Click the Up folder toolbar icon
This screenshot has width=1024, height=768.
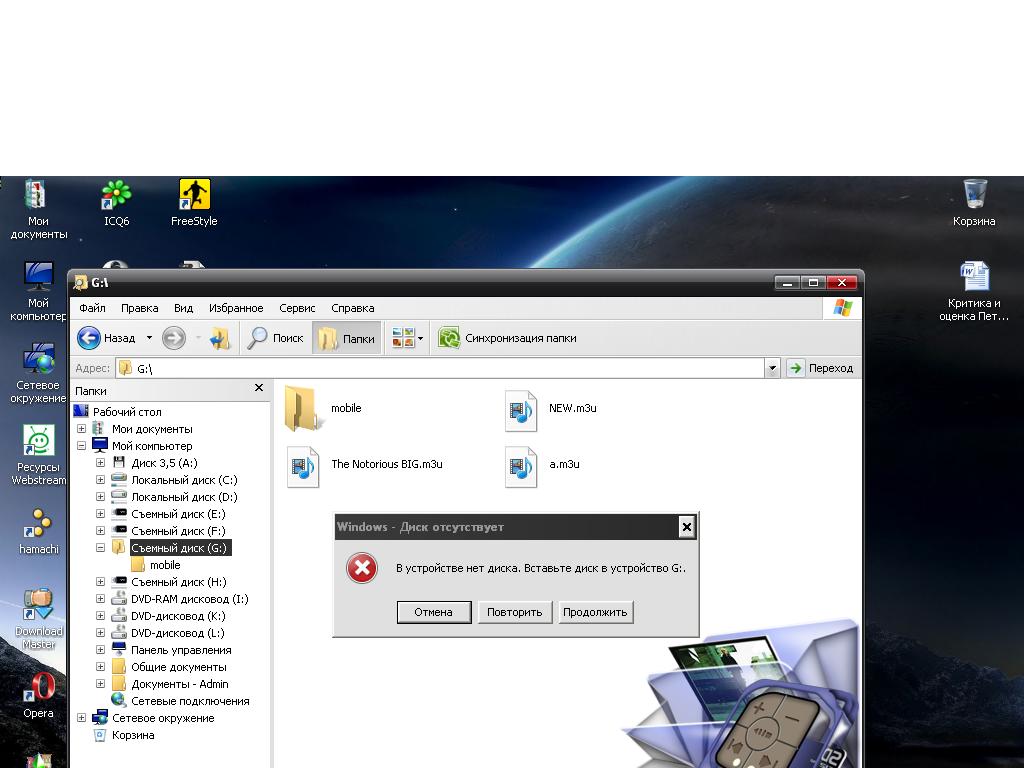tap(220, 338)
